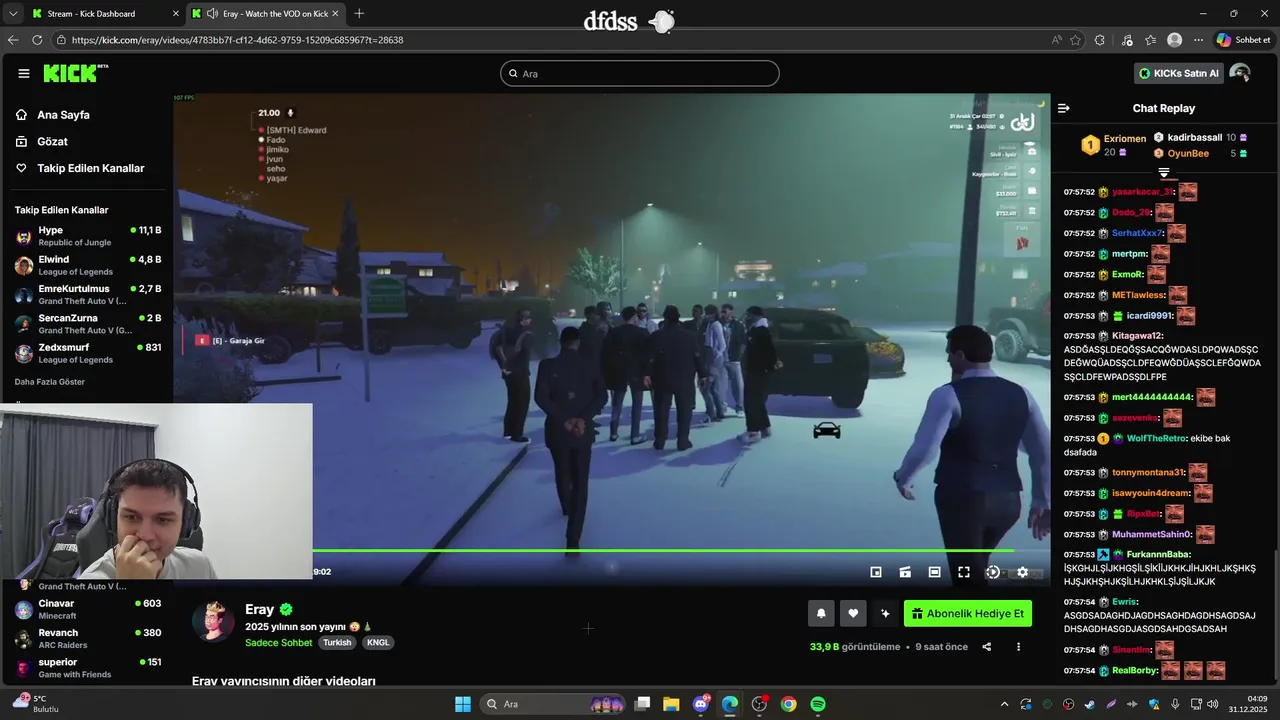Click Copilot 'Sohbet et' button
1280x720 pixels.
(1243, 40)
